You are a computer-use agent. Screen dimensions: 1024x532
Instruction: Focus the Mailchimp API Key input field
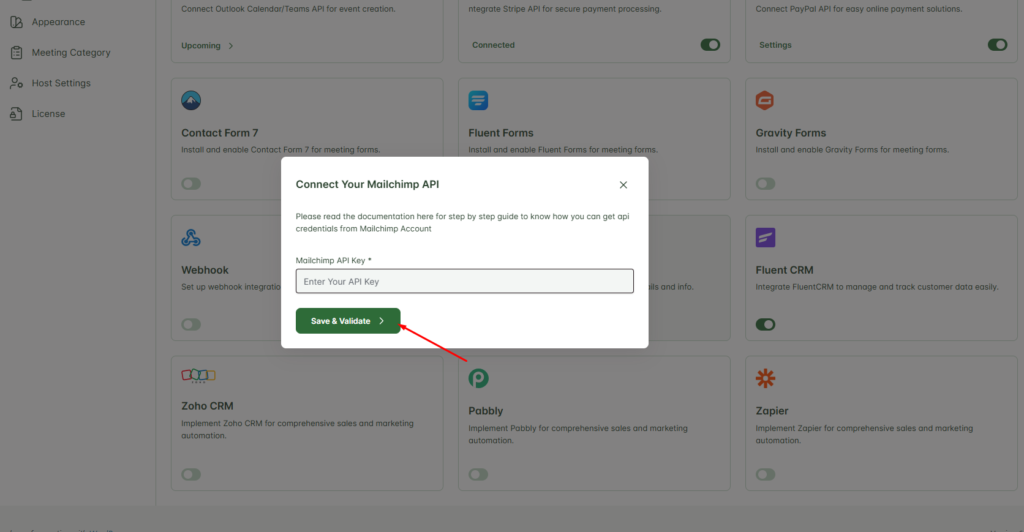point(464,281)
